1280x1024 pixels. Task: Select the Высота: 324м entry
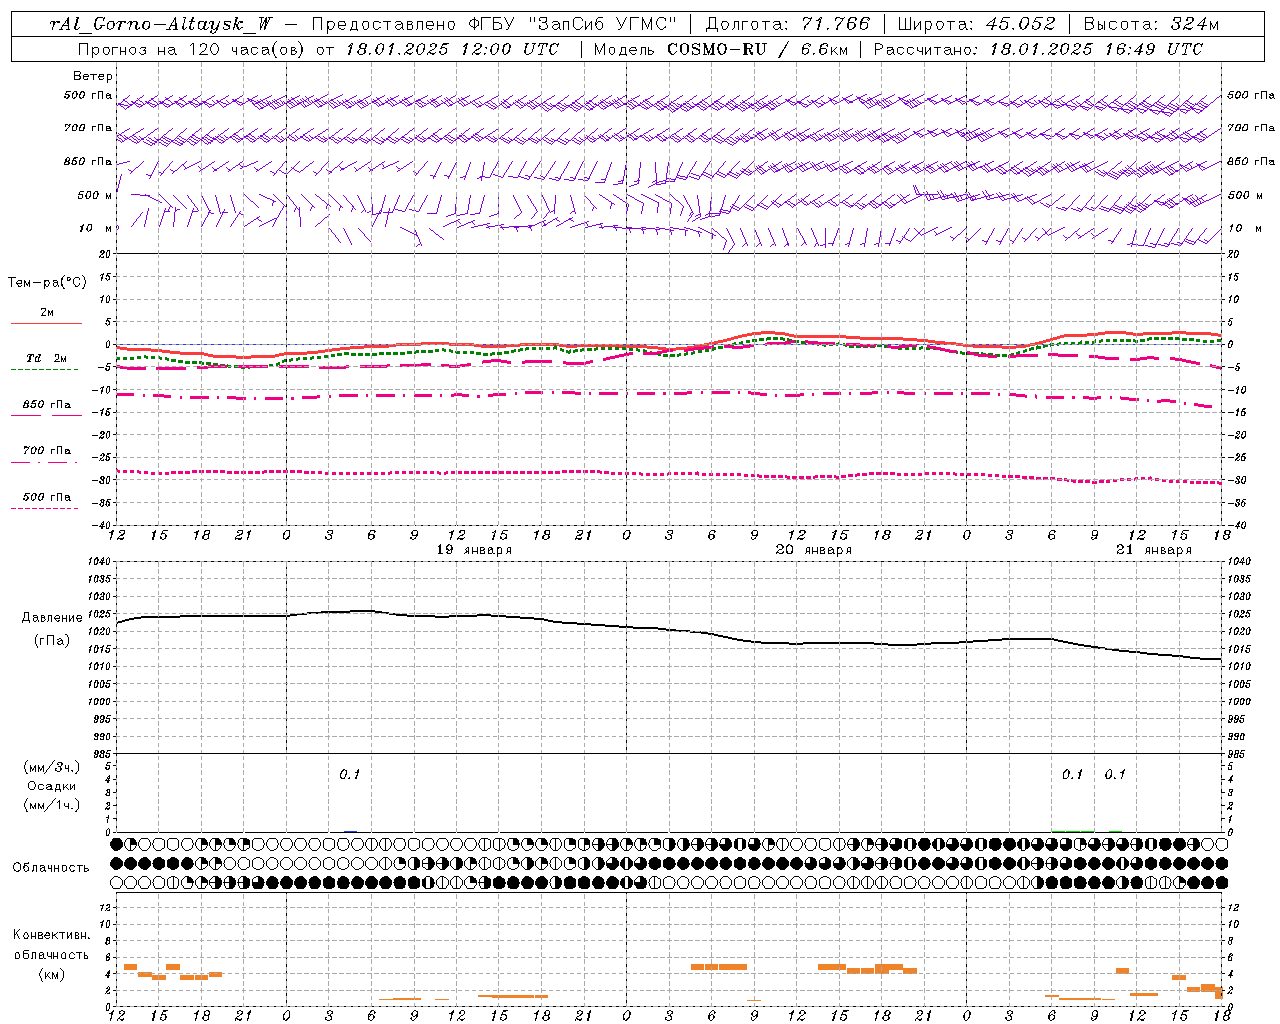[x=1151, y=25]
